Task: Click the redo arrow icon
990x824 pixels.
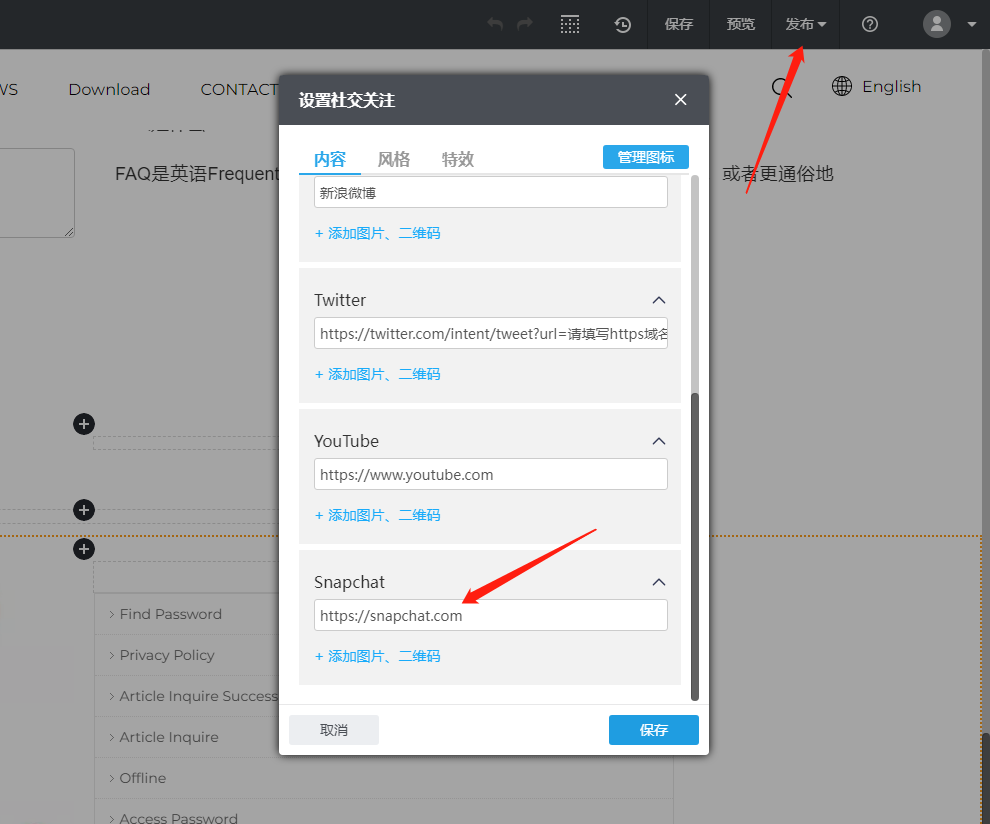Action: pos(524,24)
